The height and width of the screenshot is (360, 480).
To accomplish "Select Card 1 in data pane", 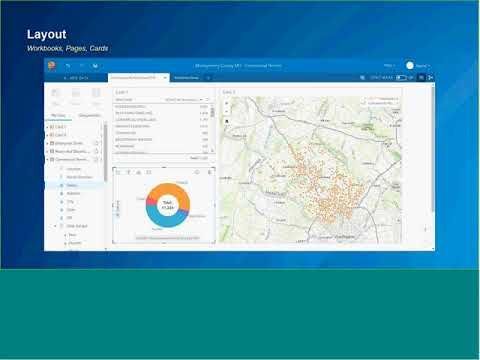I will click(60, 127).
